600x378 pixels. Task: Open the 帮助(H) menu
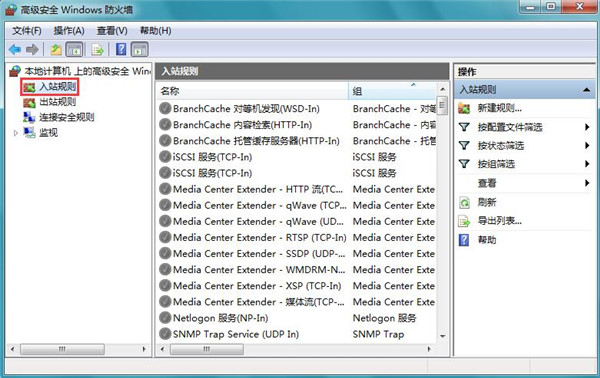155,31
